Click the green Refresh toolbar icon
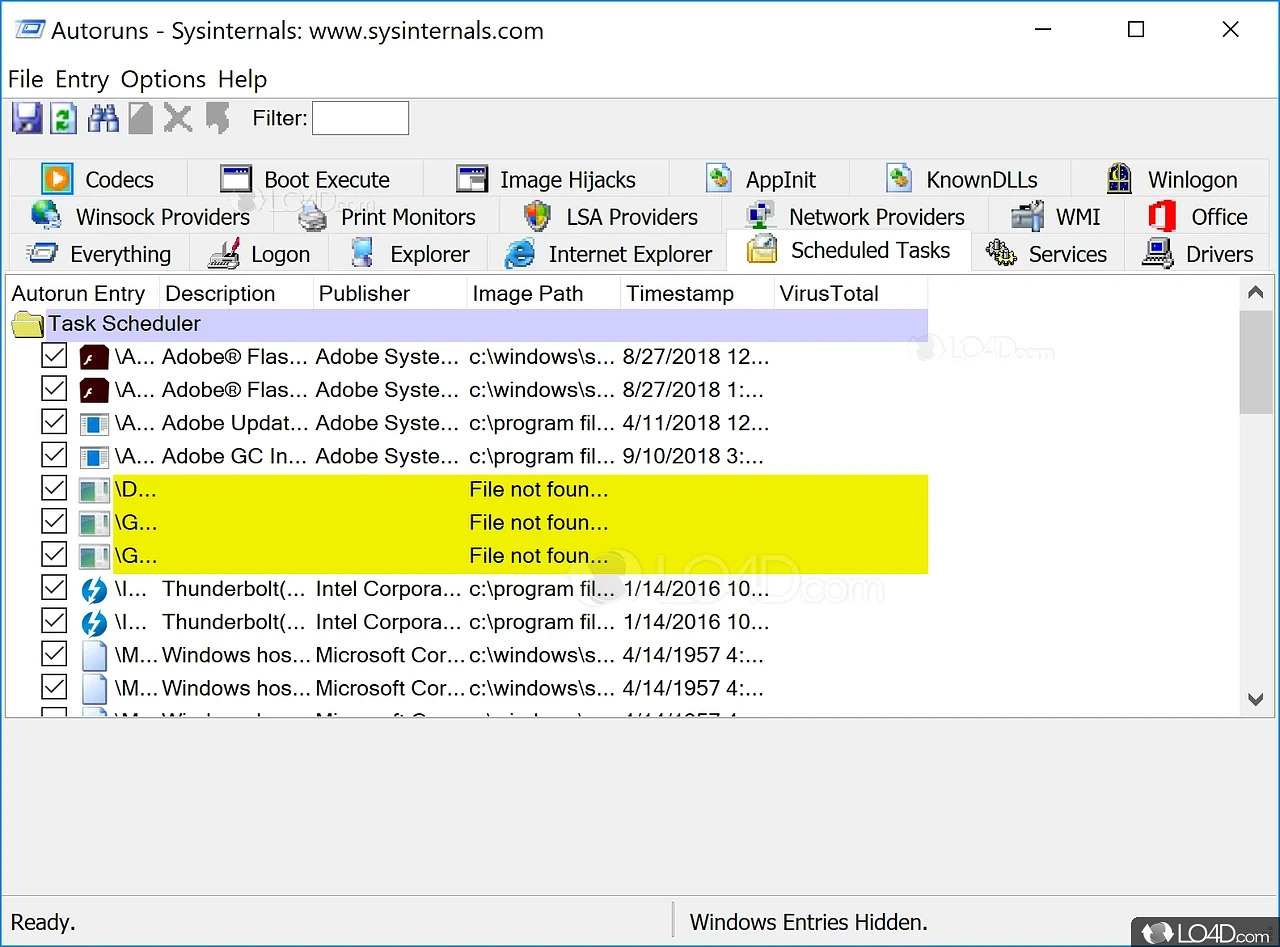 64,118
